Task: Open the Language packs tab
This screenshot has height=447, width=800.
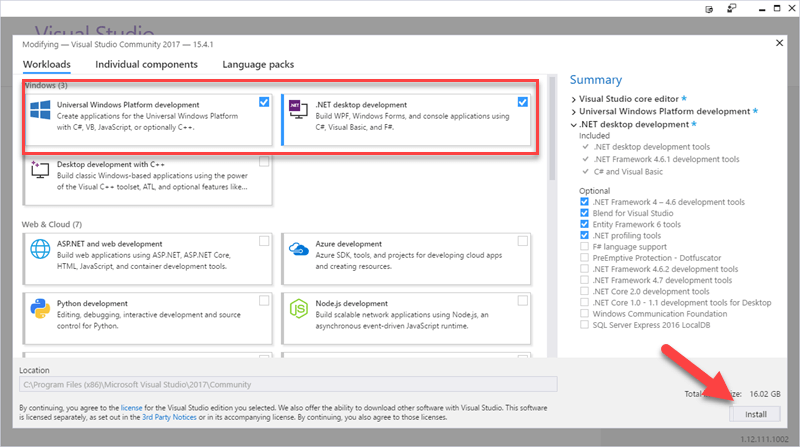Action: (258, 64)
